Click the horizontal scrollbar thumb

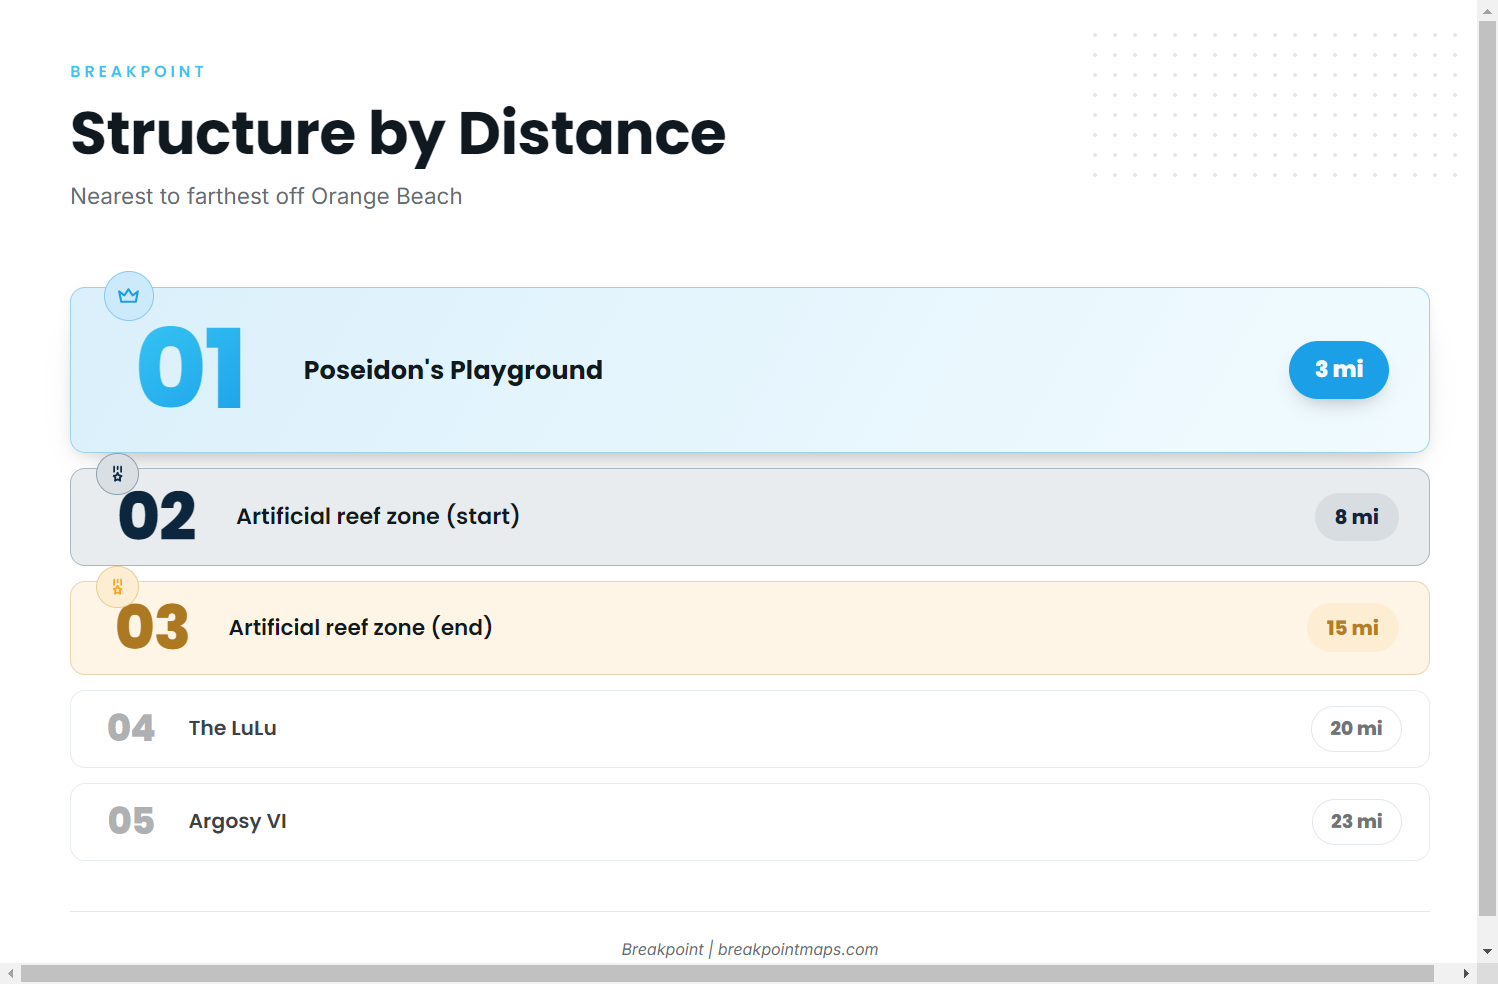727,974
